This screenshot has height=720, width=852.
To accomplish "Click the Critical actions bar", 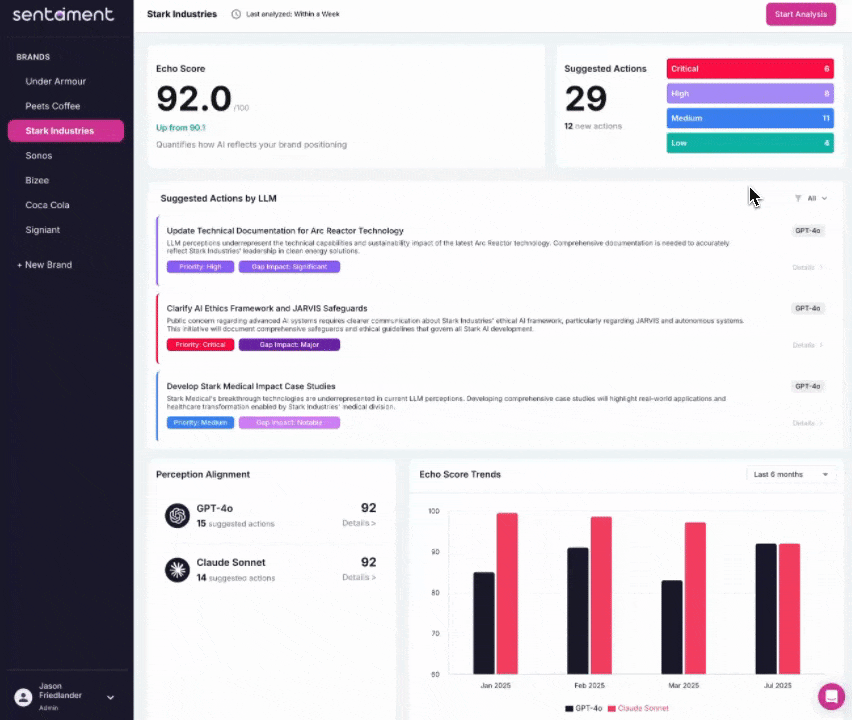I will coord(750,69).
